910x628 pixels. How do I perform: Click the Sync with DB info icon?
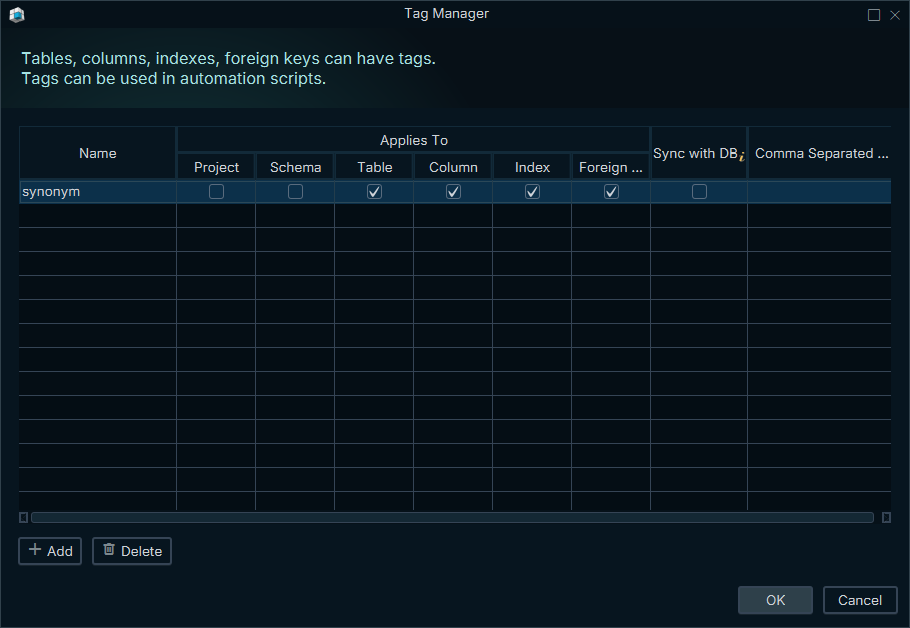(x=742, y=156)
